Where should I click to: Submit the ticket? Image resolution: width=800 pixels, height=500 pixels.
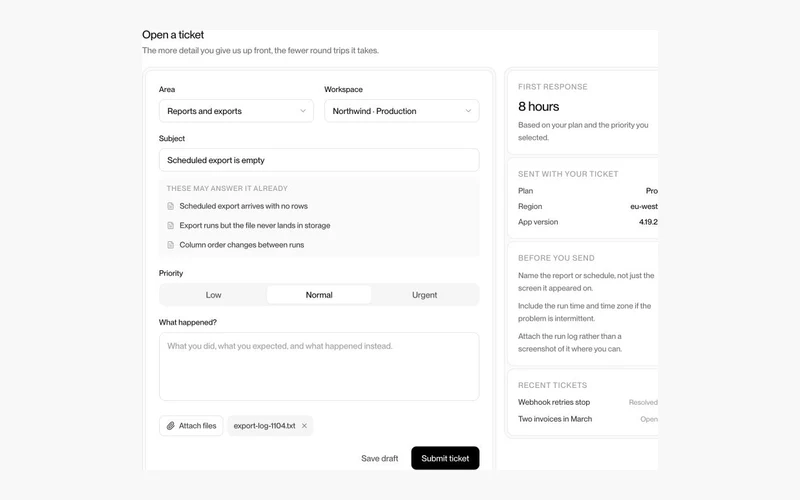click(x=445, y=458)
